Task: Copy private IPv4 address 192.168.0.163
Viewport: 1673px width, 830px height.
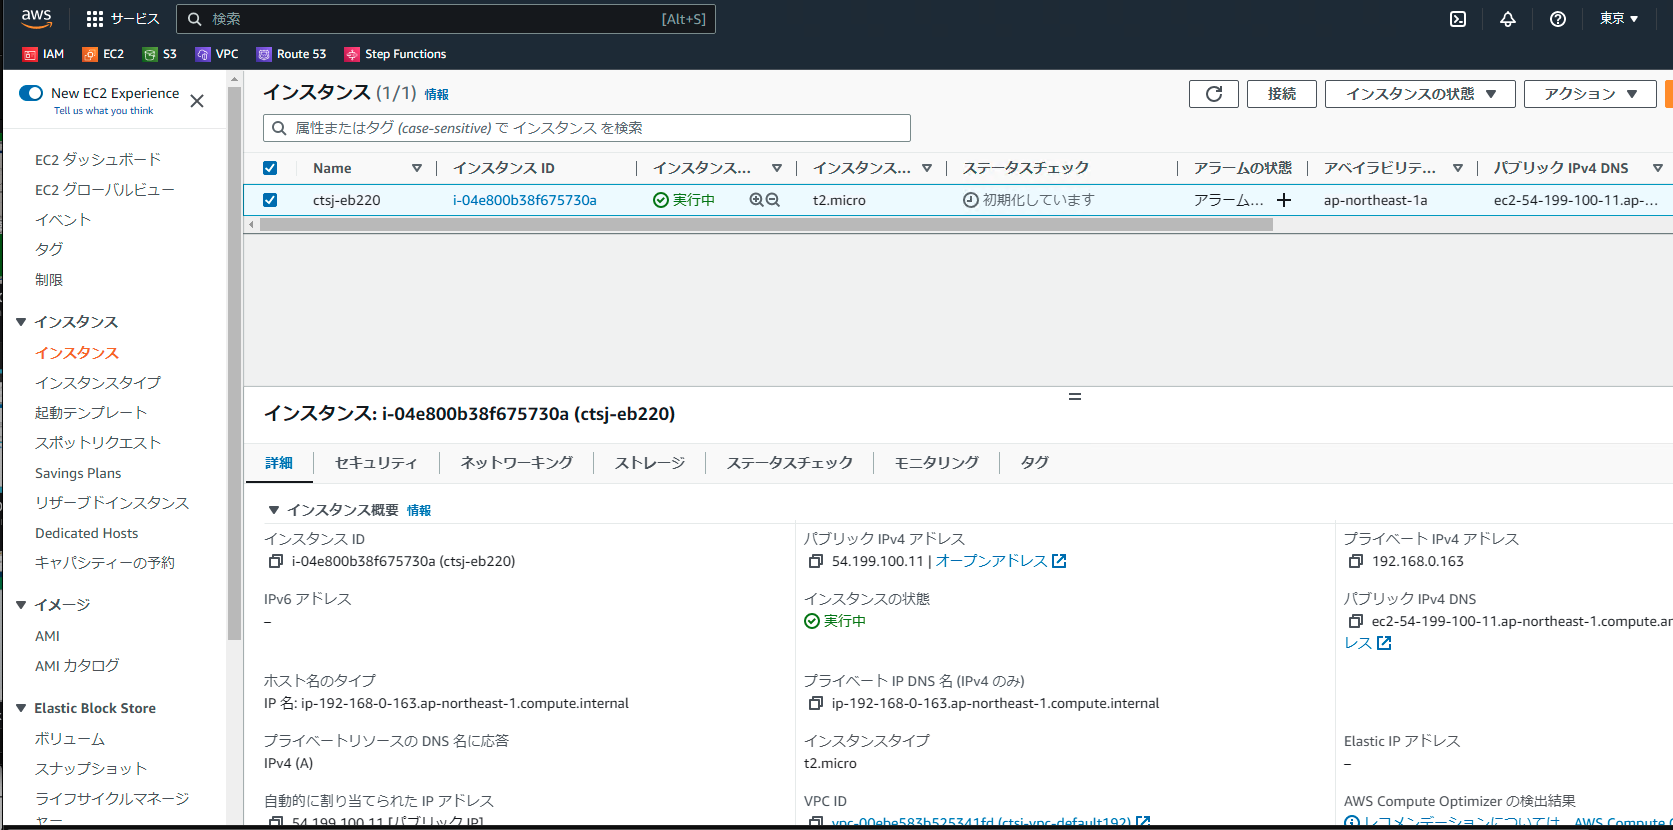Action: (x=1356, y=562)
